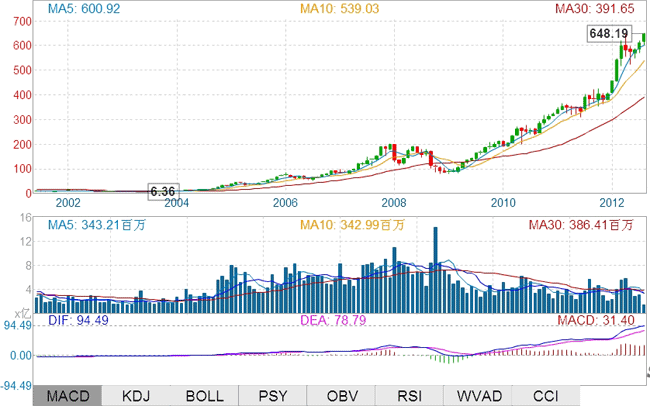
Task: Switch to the CCI tab
Action: 545,396
